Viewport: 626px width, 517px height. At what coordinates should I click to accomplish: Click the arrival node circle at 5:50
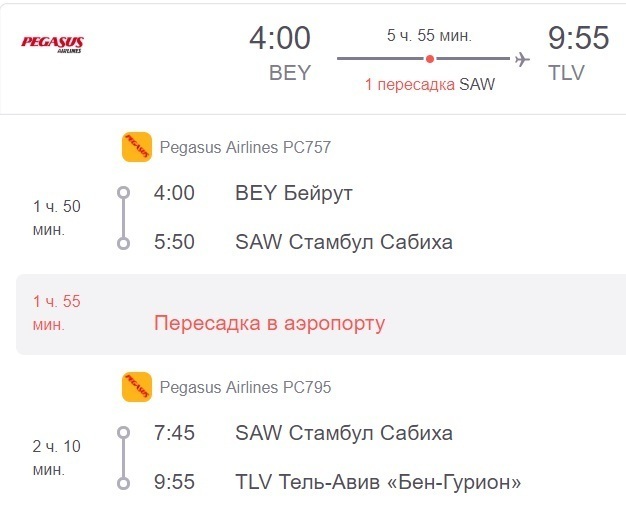(123, 242)
